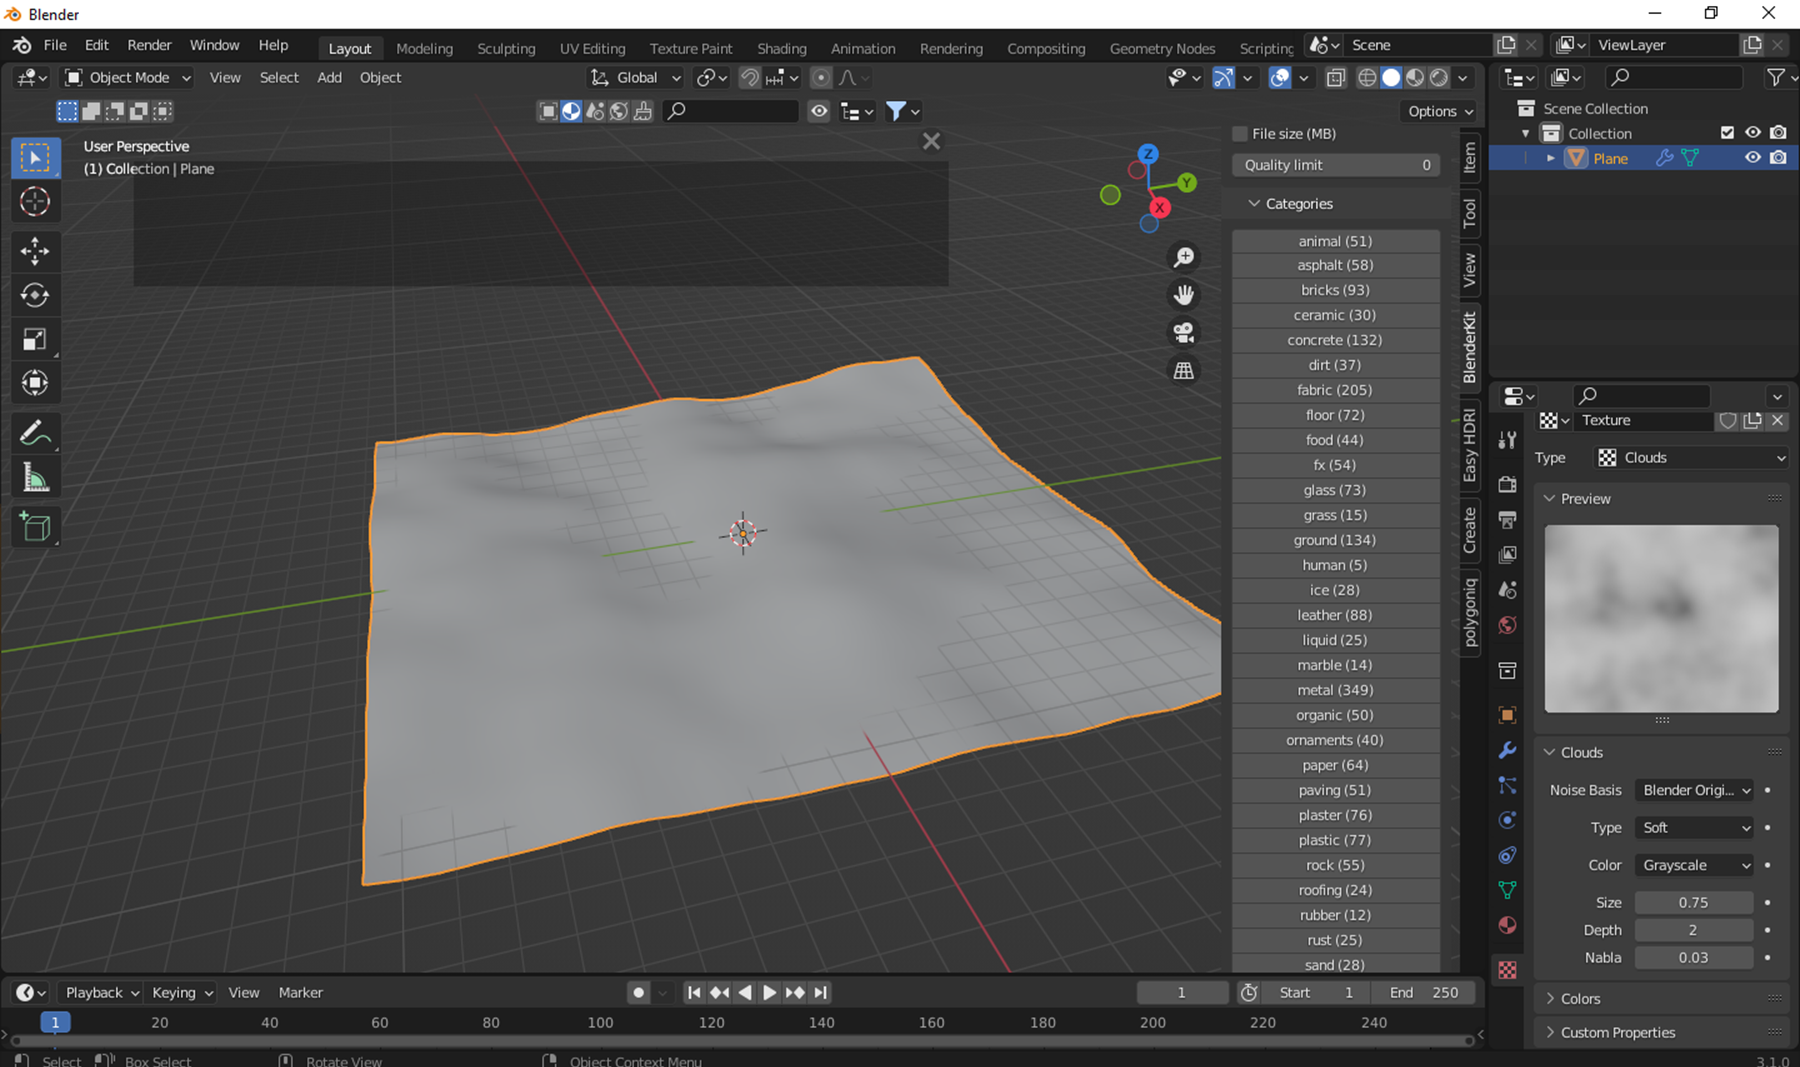
Task: Click the Select Box tool icon
Action: (x=35, y=158)
